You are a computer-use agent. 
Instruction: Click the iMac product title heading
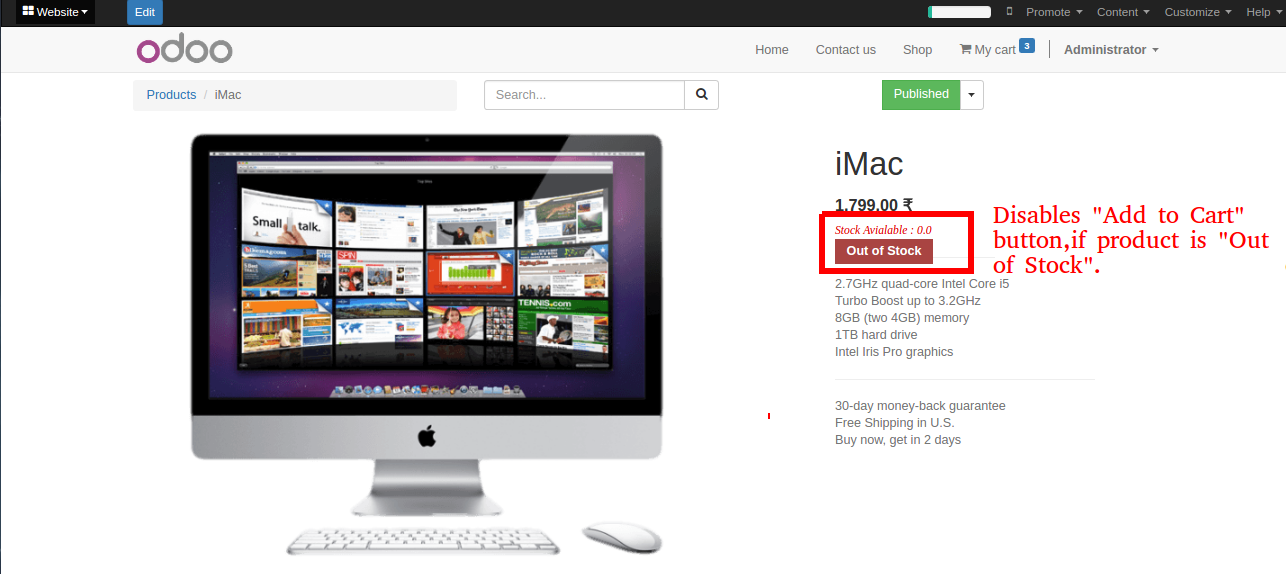pyautogui.click(x=869, y=164)
